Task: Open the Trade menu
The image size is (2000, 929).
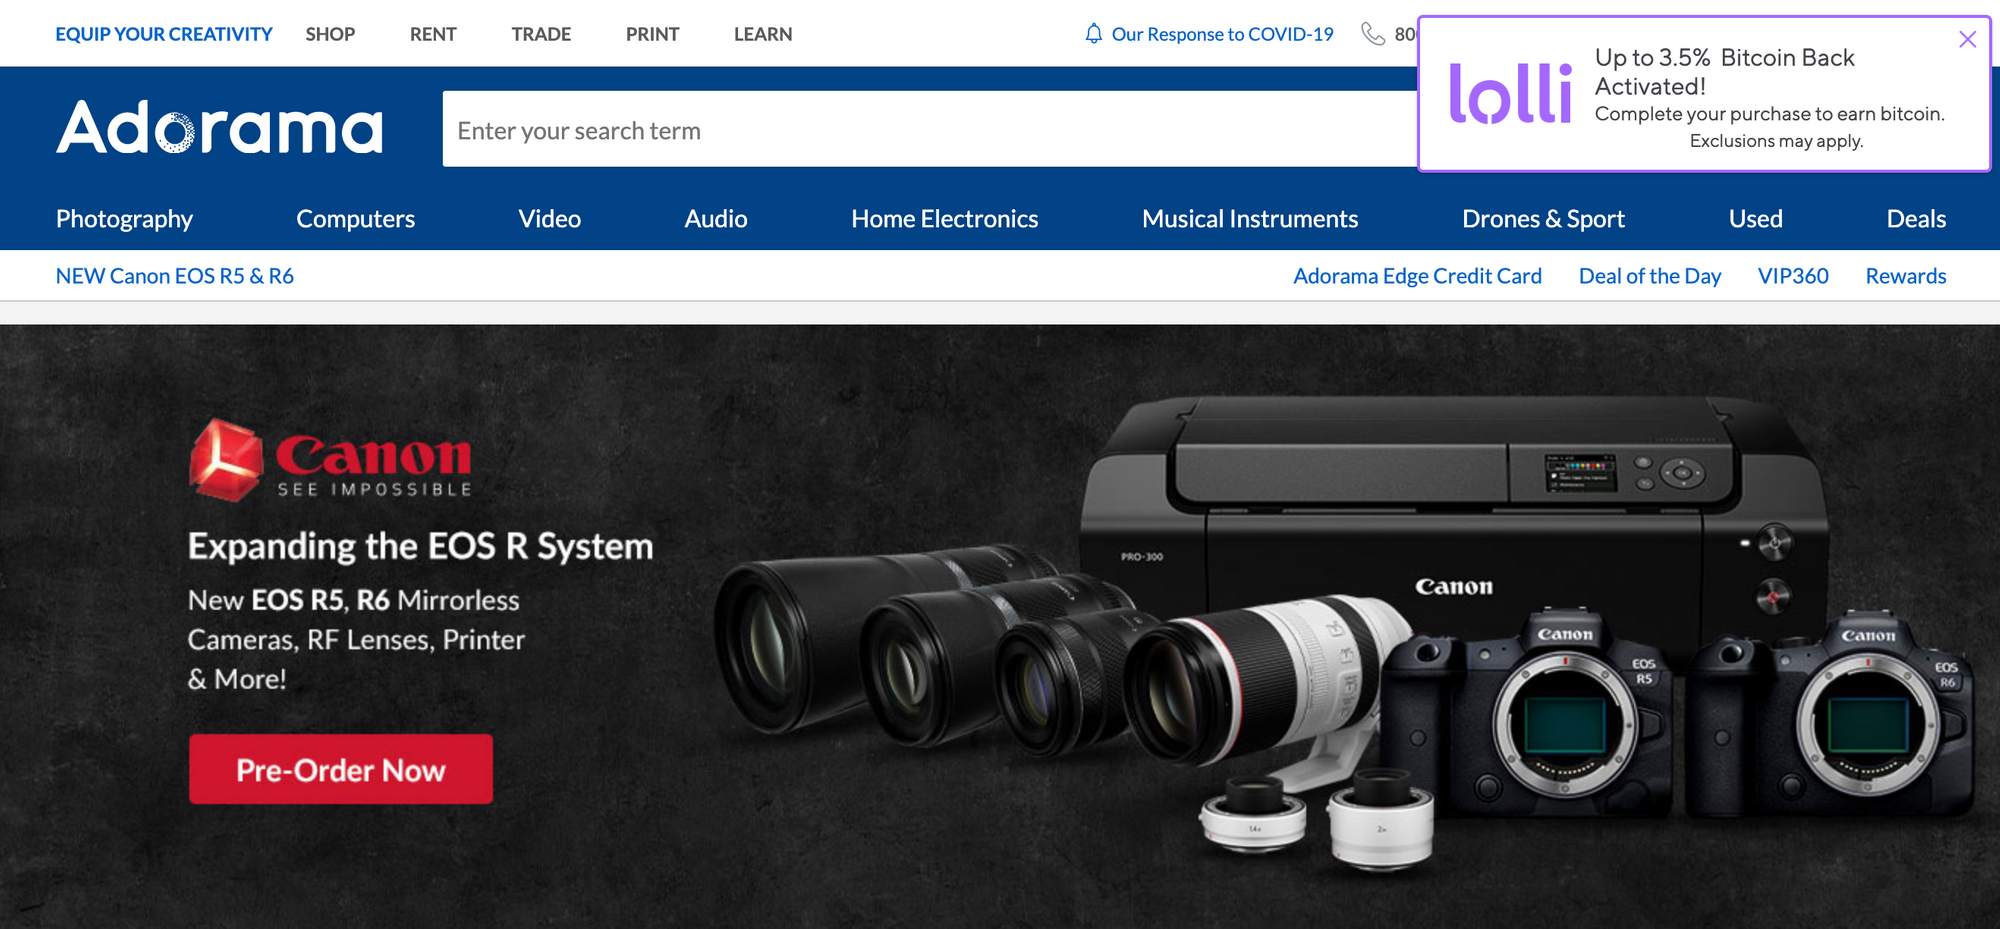Action: (x=541, y=34)
